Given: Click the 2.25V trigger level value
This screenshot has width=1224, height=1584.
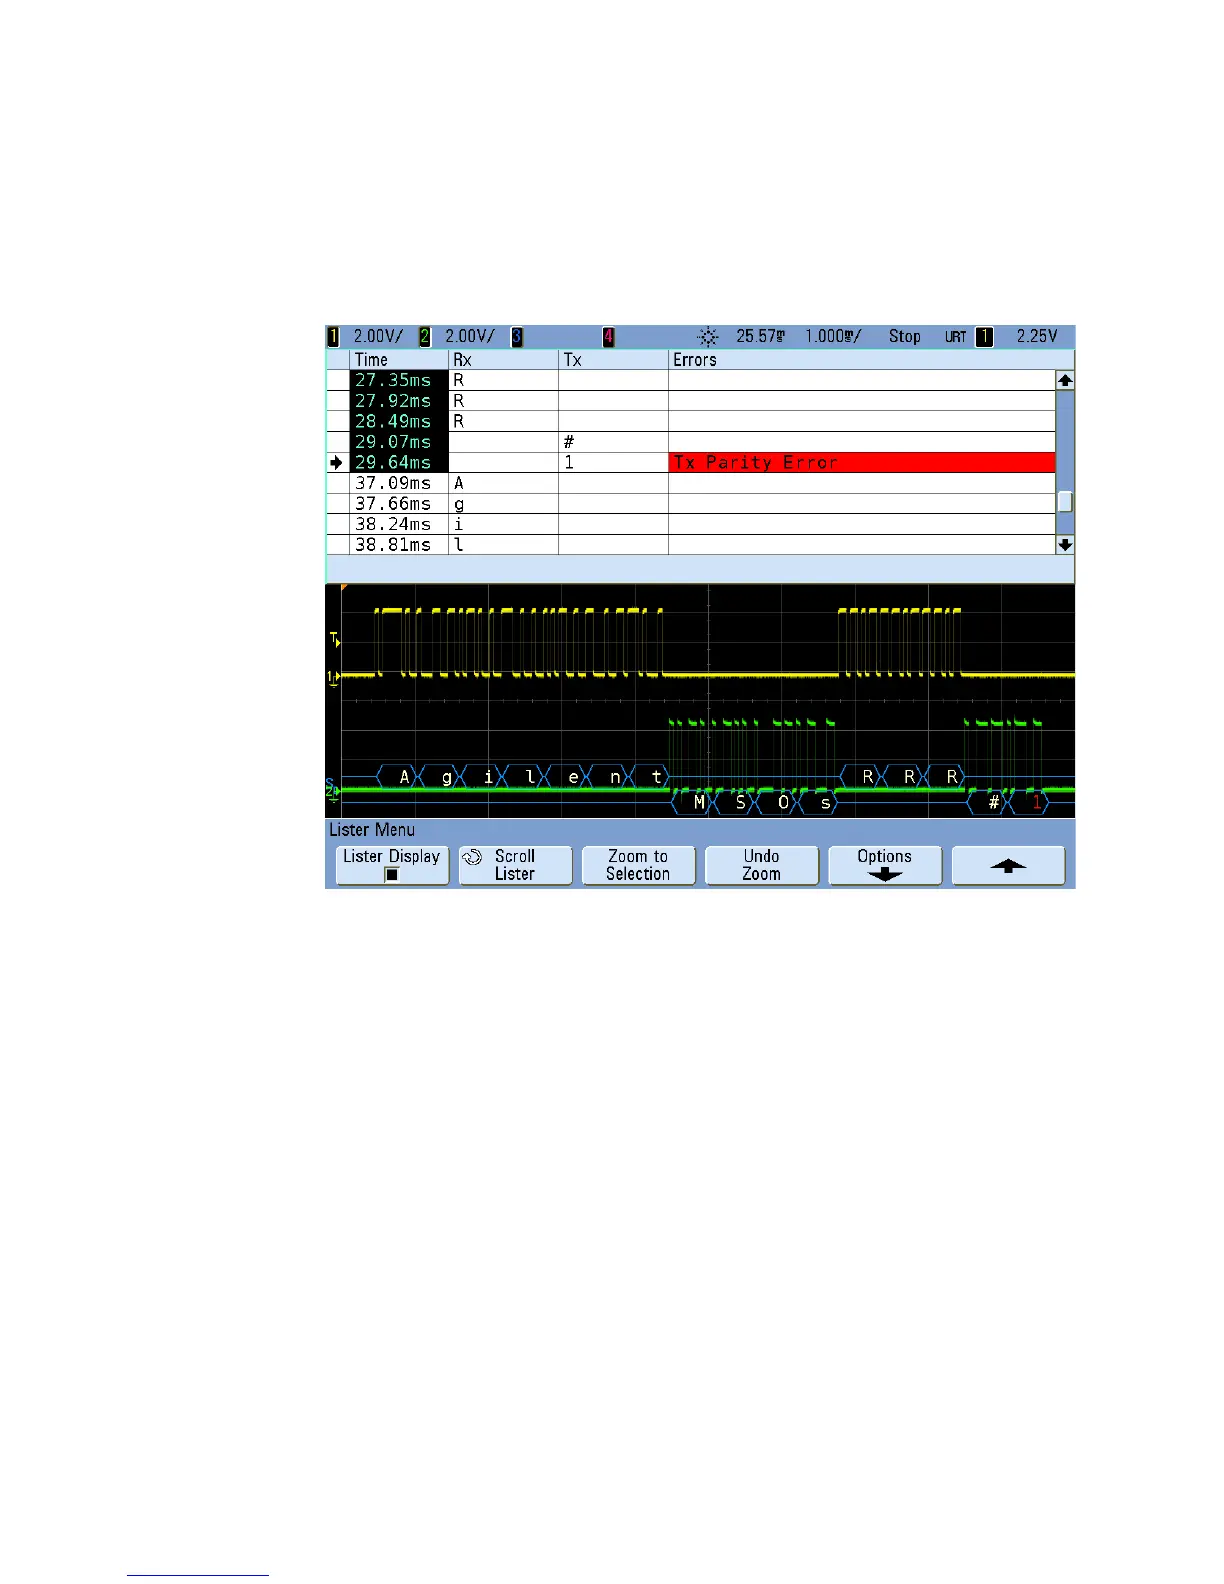Looking at the screenshot, I should 1037,337.
